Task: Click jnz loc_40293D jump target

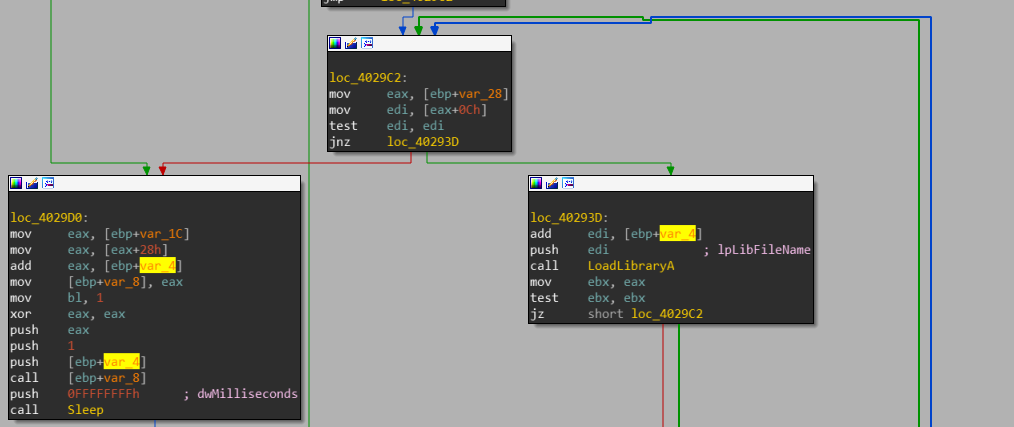Action: 423,142
